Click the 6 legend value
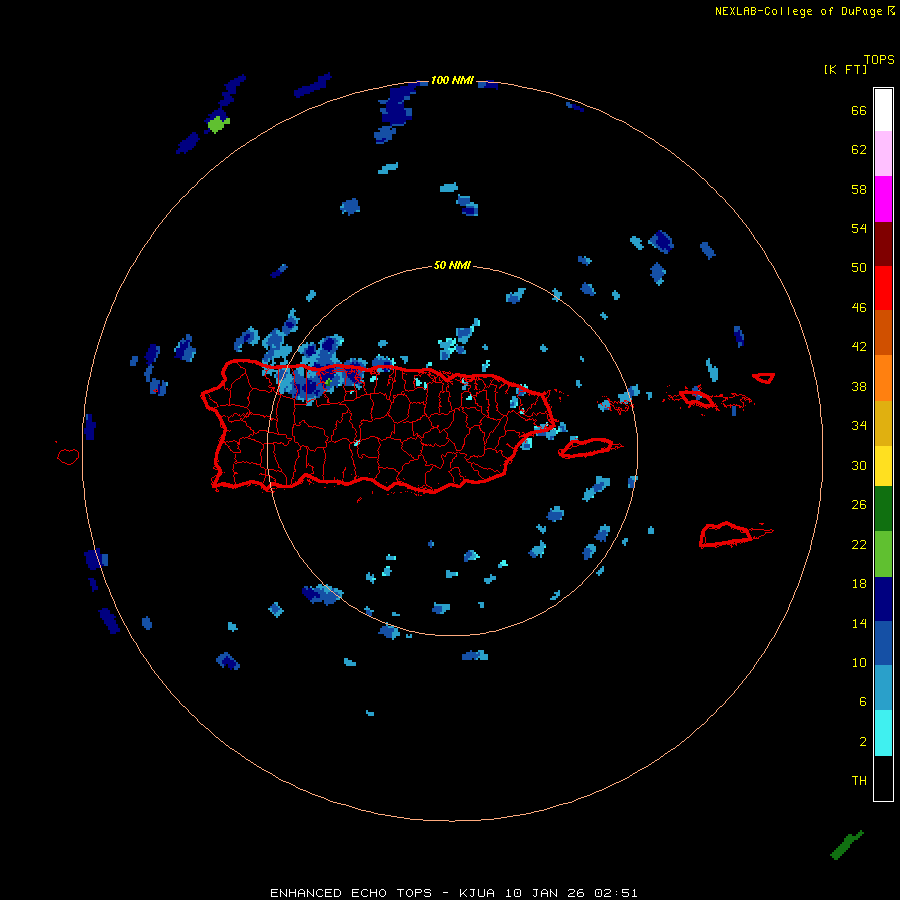 tap(863, 701)
